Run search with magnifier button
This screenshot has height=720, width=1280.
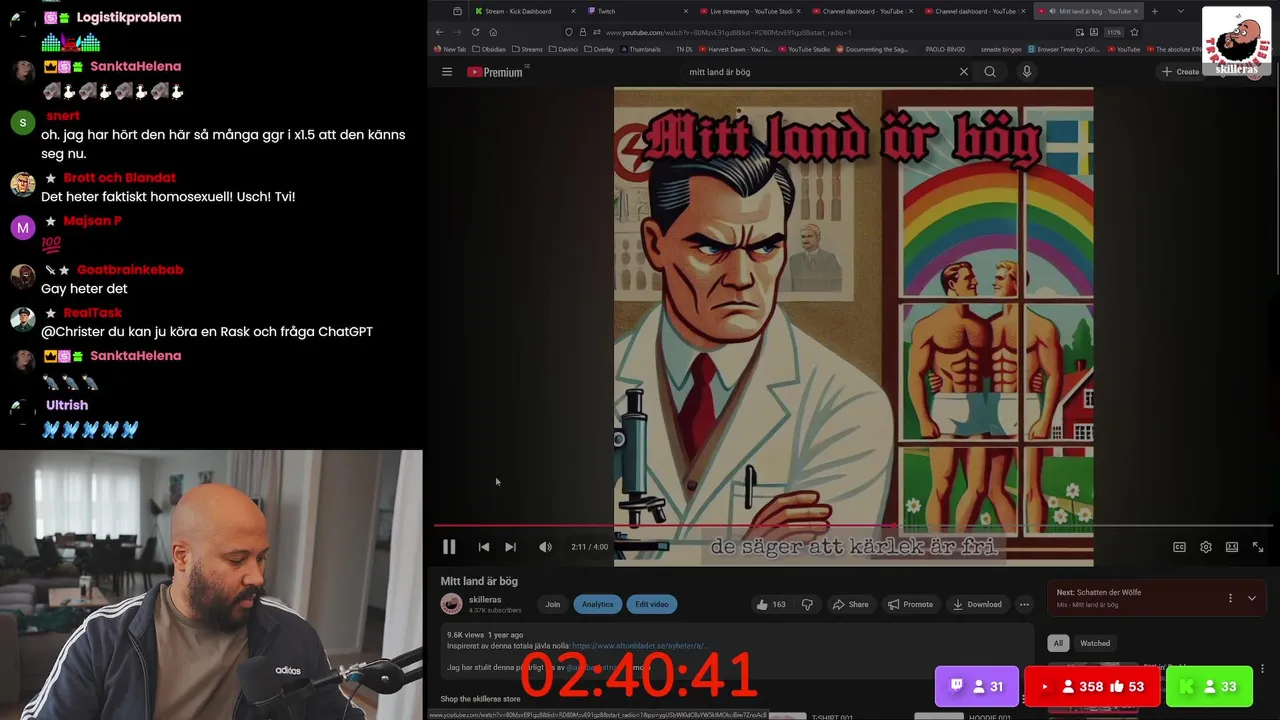(990, 72)
